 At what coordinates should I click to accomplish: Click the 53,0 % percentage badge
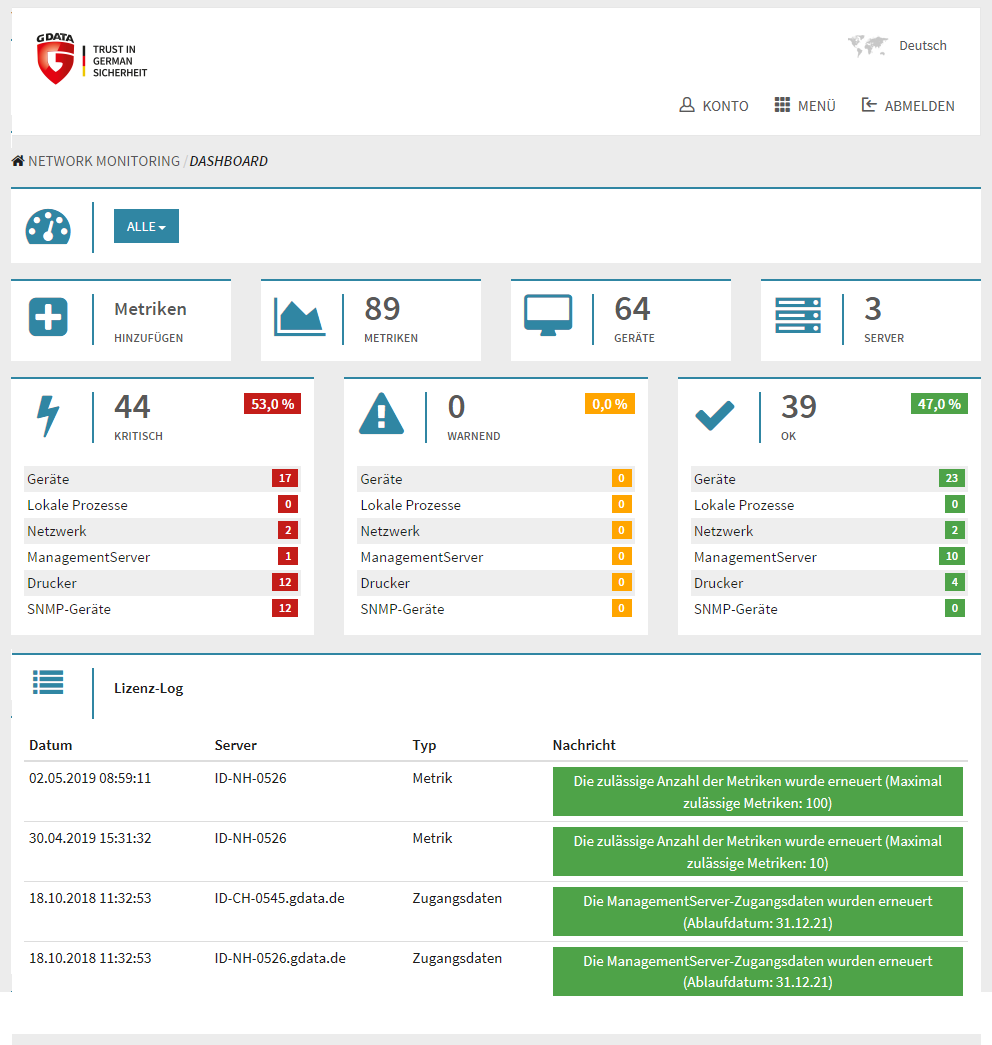(x=272, y=404)
